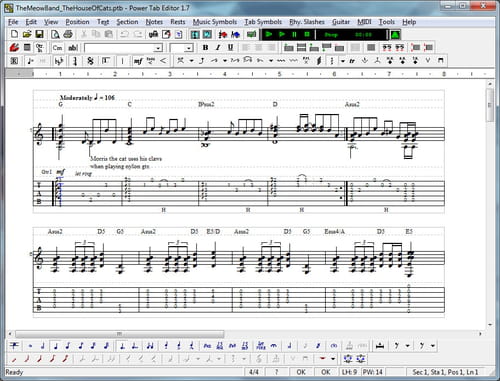Open the Position menu
The height and width of the screenshot is (381, 500).
pyautogui.click(x=77, y=22)
